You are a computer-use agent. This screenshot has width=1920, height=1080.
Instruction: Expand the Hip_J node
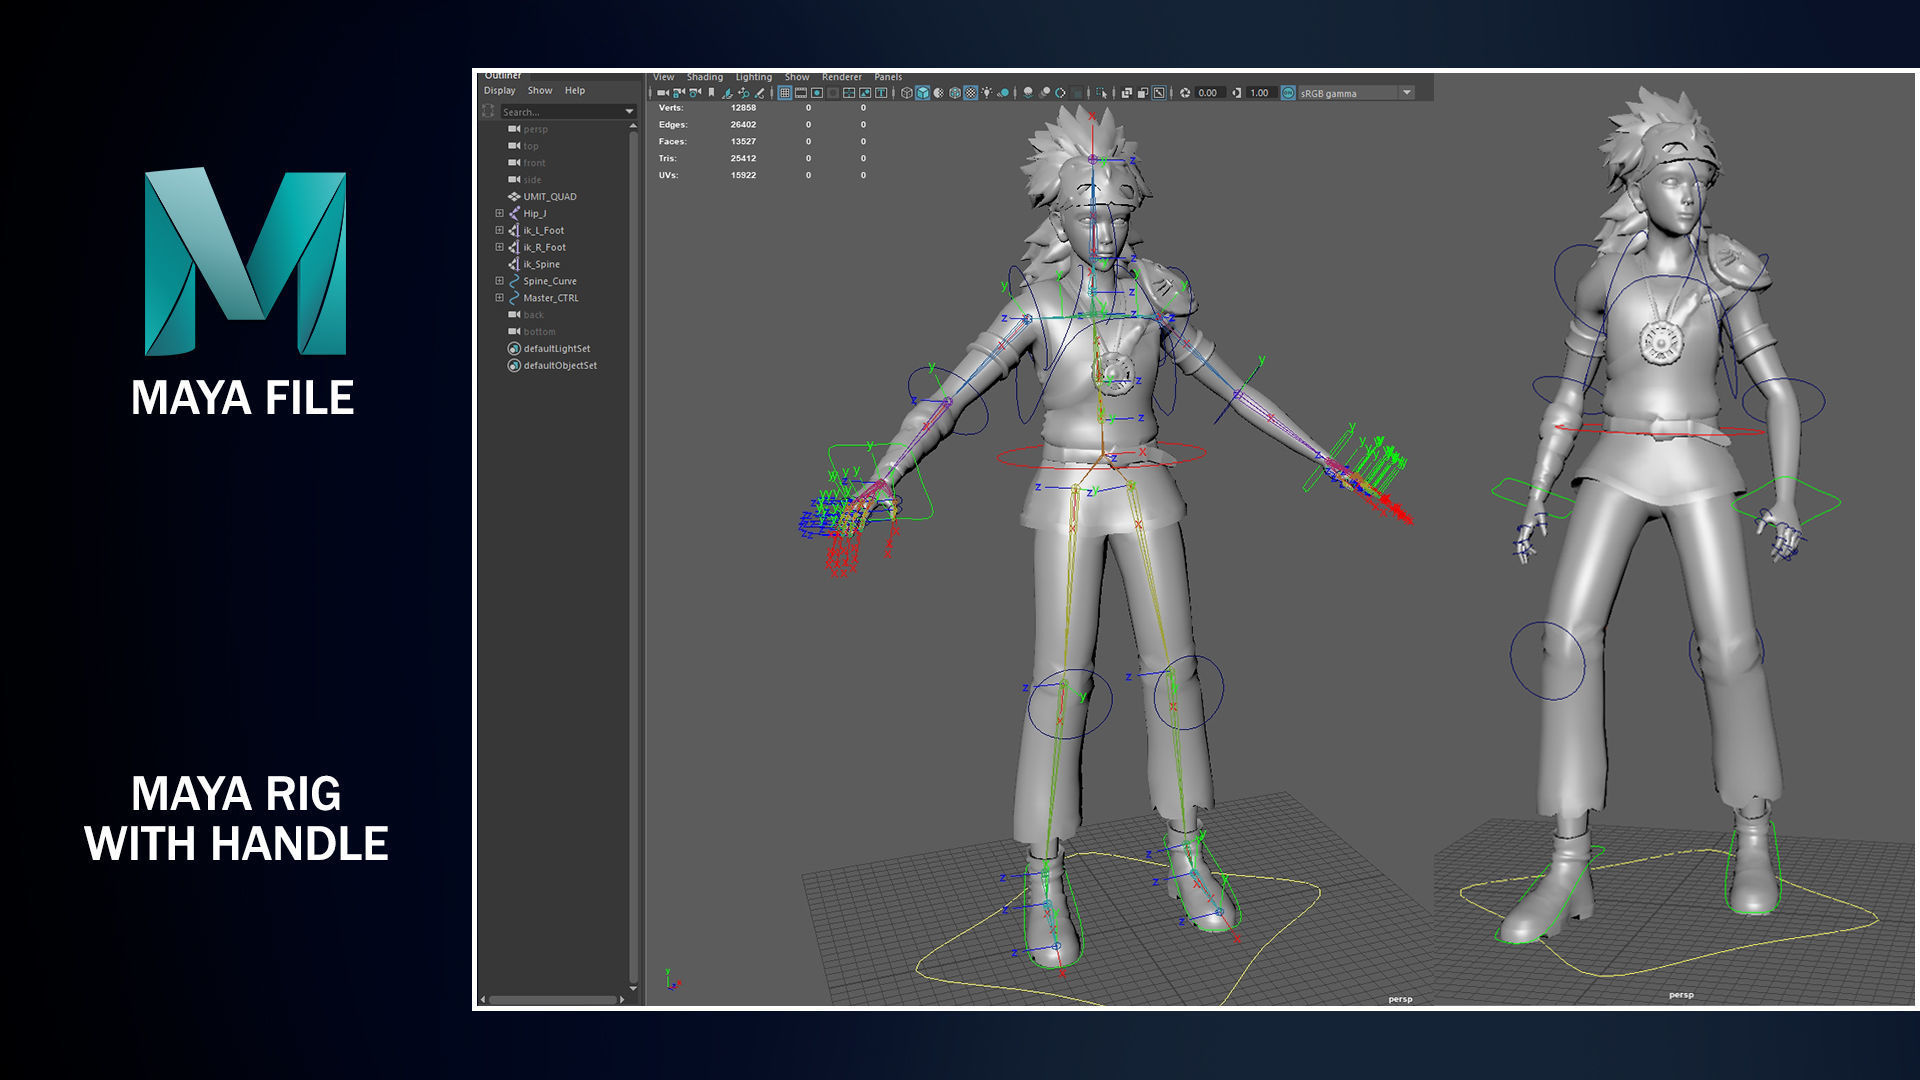(499, 213)
